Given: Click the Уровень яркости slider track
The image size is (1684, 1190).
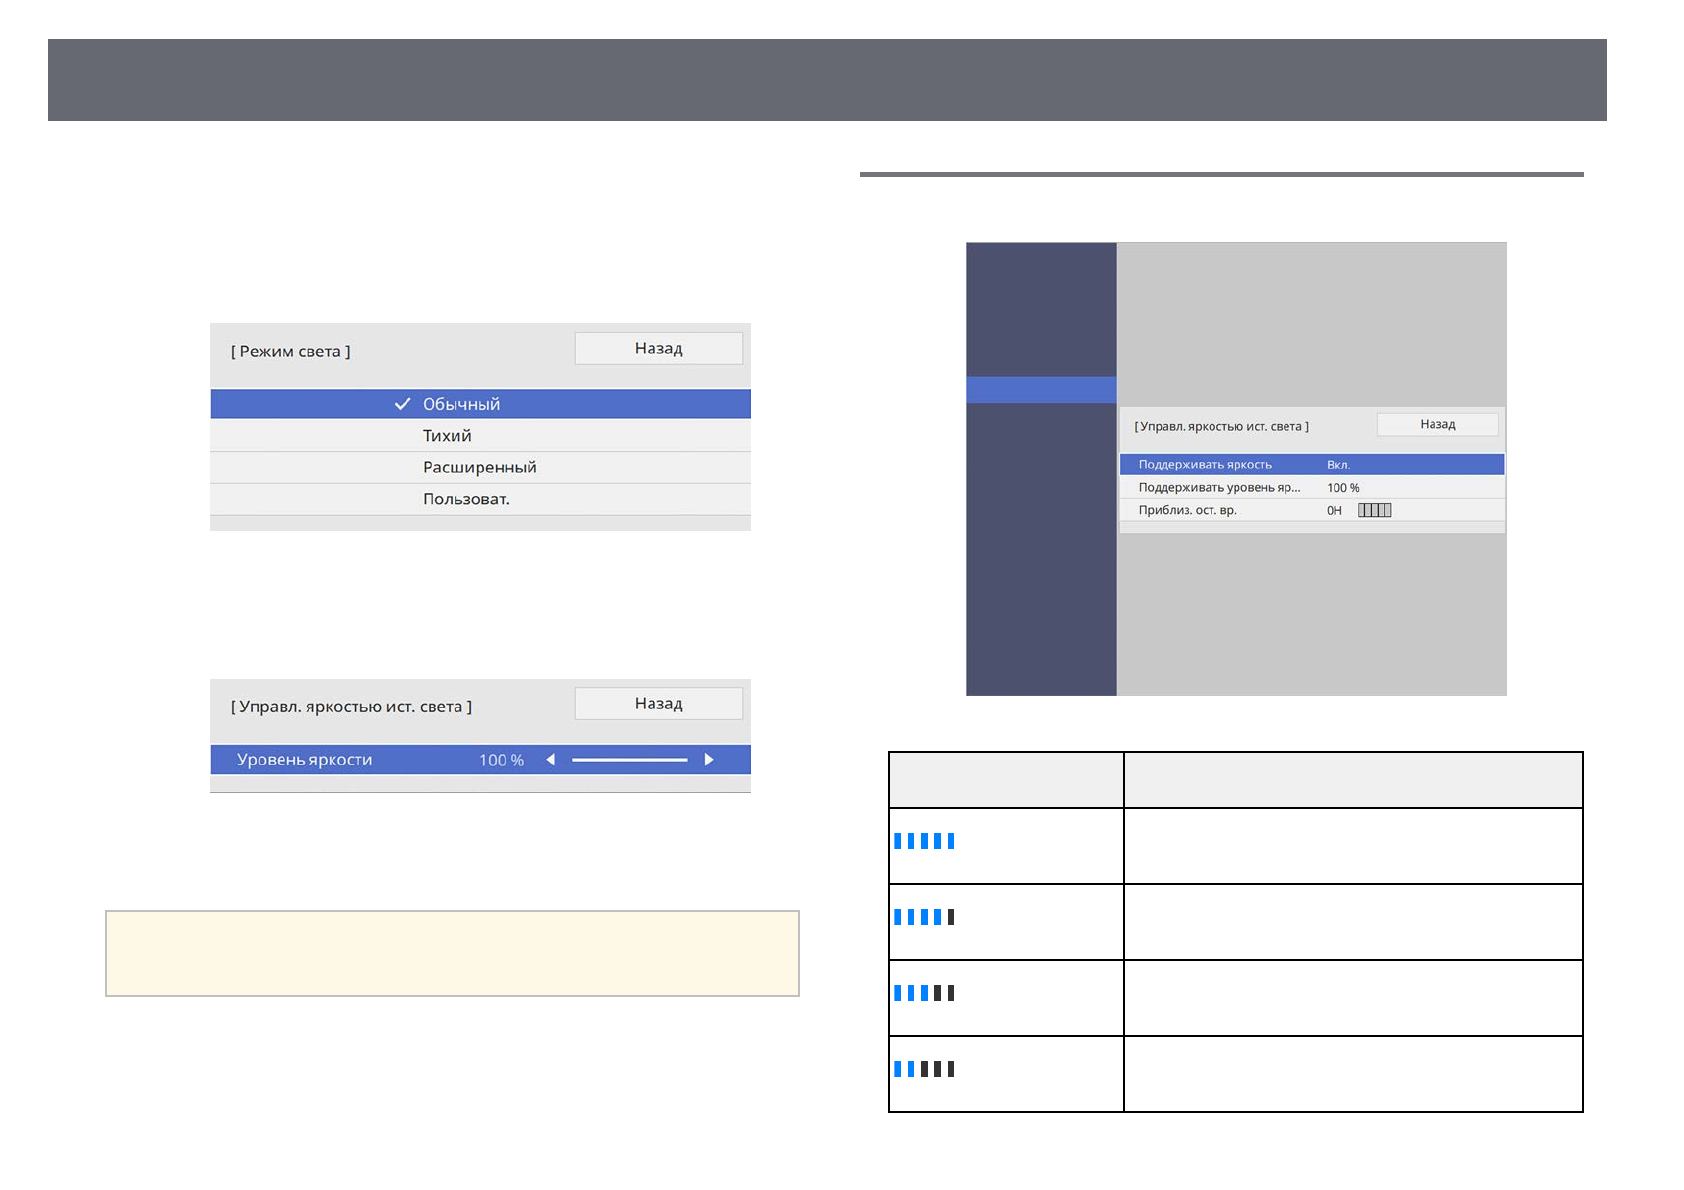Looking at the screenshot, I should [629, 760].
